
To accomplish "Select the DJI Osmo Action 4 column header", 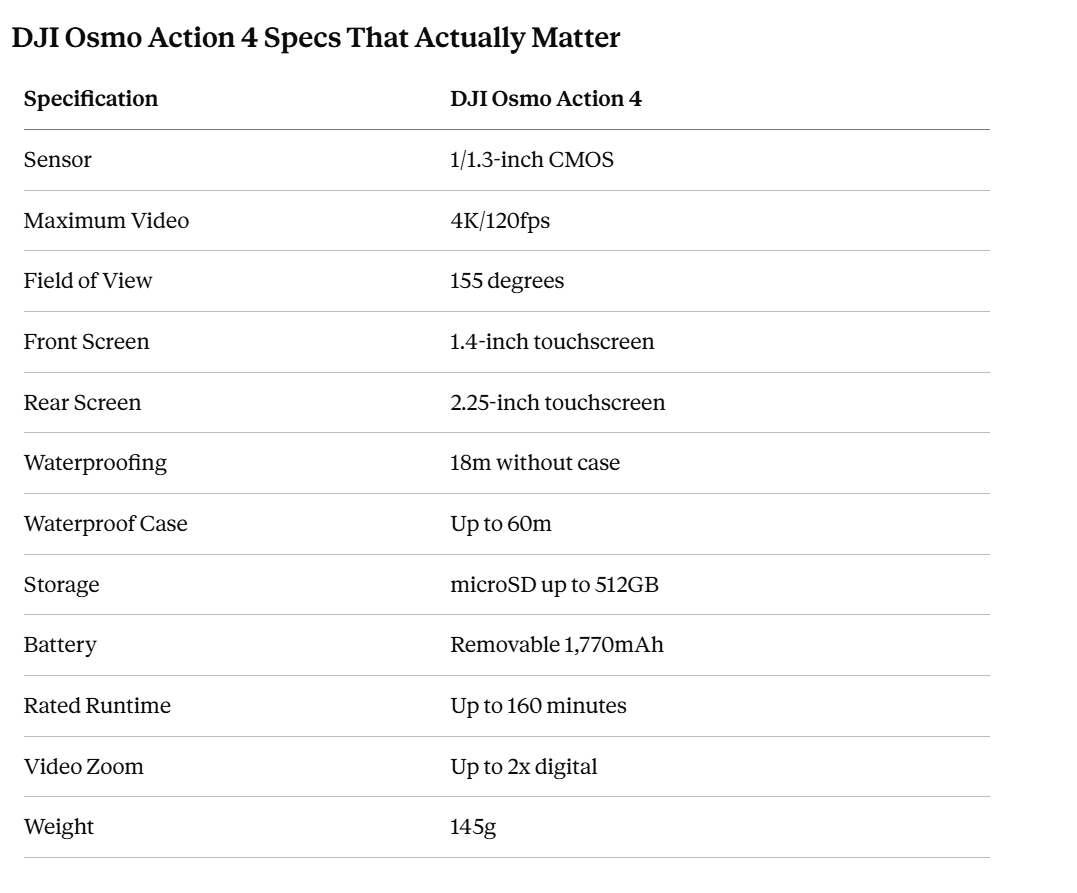I will [x=546, y=99].
